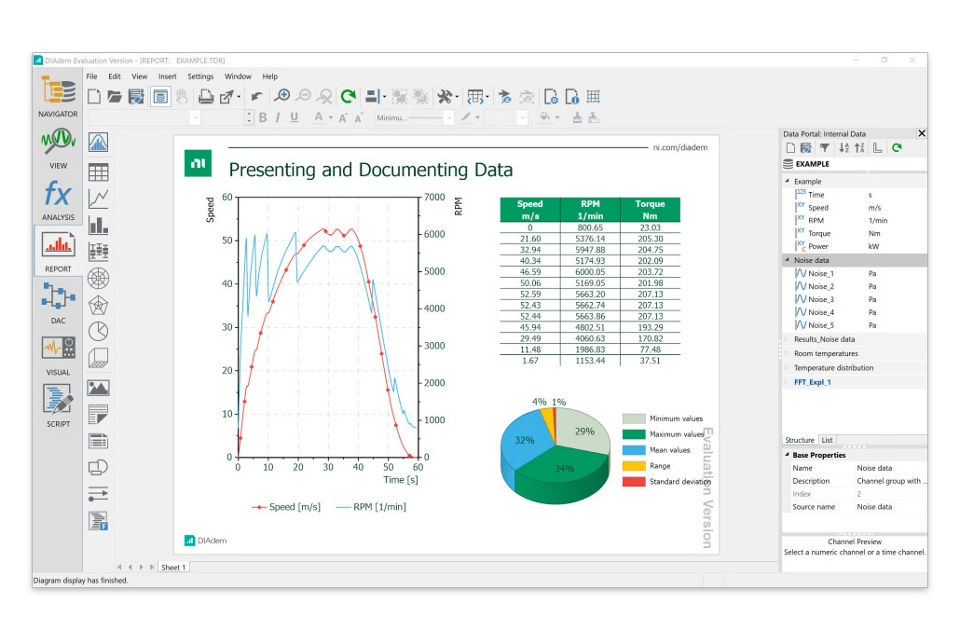Open the SCRIPT panel
The height and width of the screenshot is (640, 960).
pyautogui.click(x=58, y=404)
